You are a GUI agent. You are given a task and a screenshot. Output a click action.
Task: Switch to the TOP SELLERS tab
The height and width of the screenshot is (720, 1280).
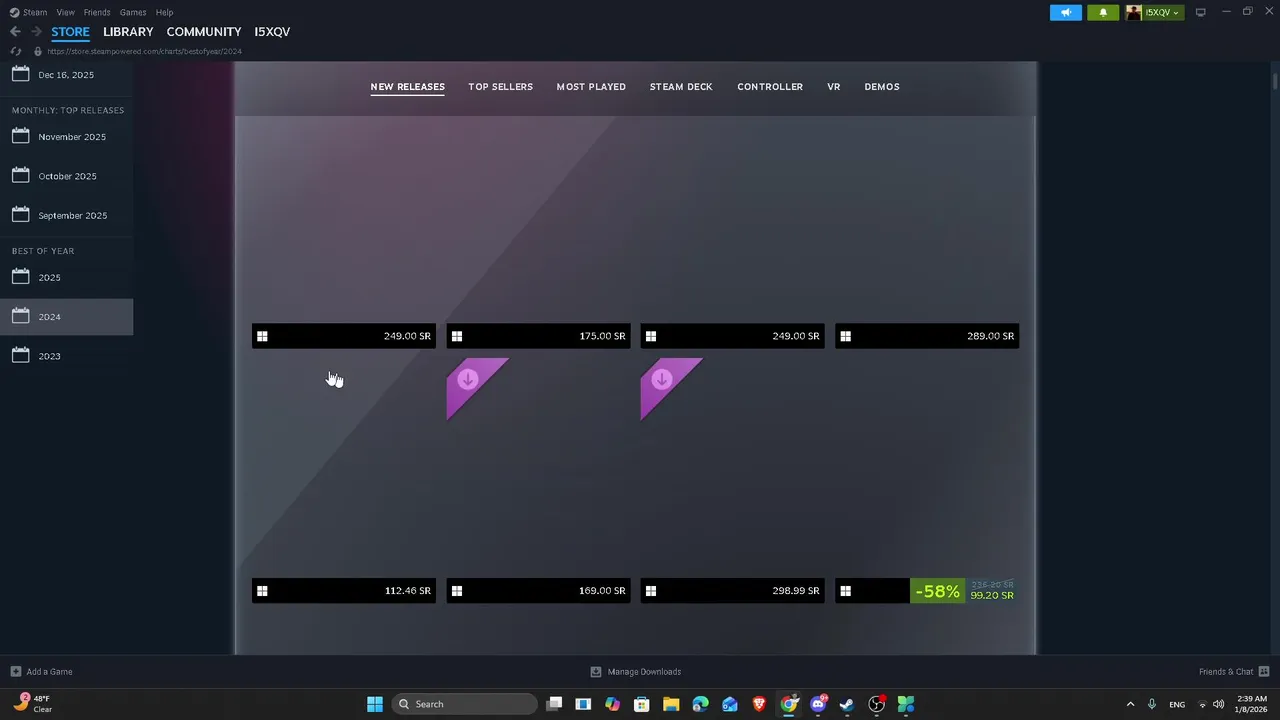[x=501, y=87]
